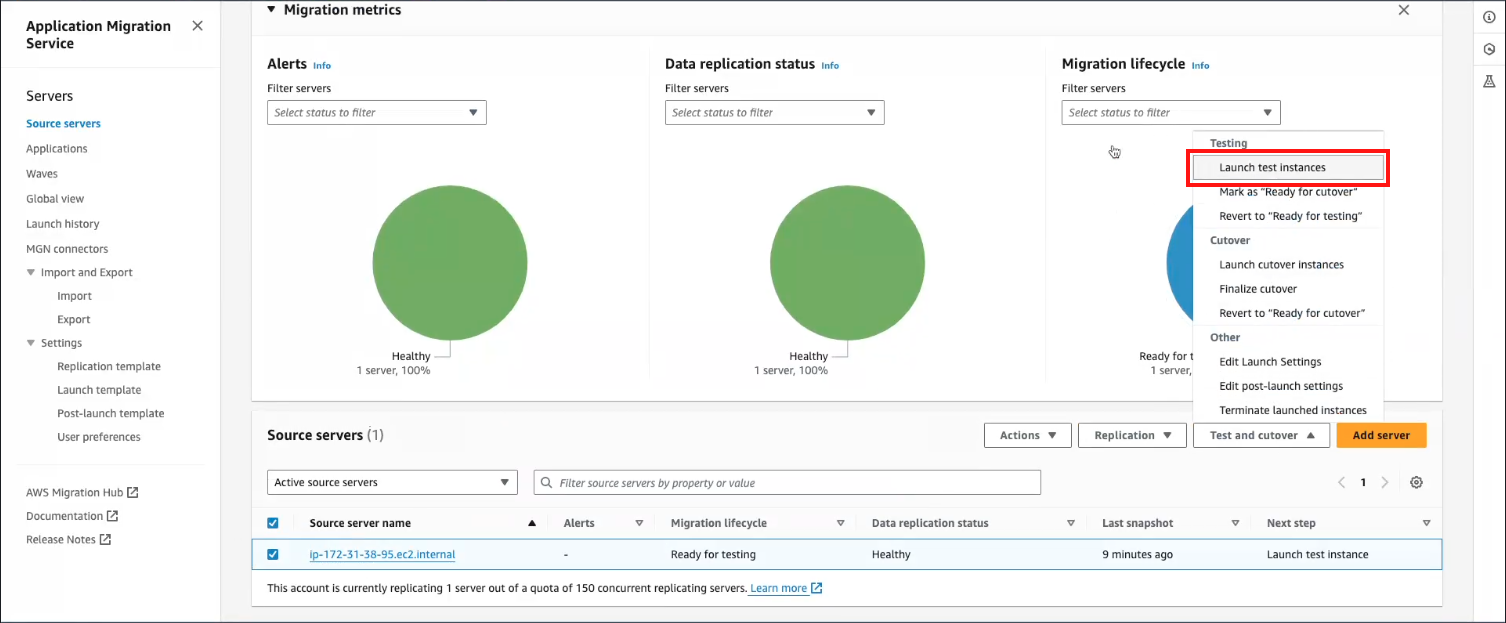
Task: Open ip-172-31-38-95.ec2.internal server link
Action: click(x=382, y=554)
